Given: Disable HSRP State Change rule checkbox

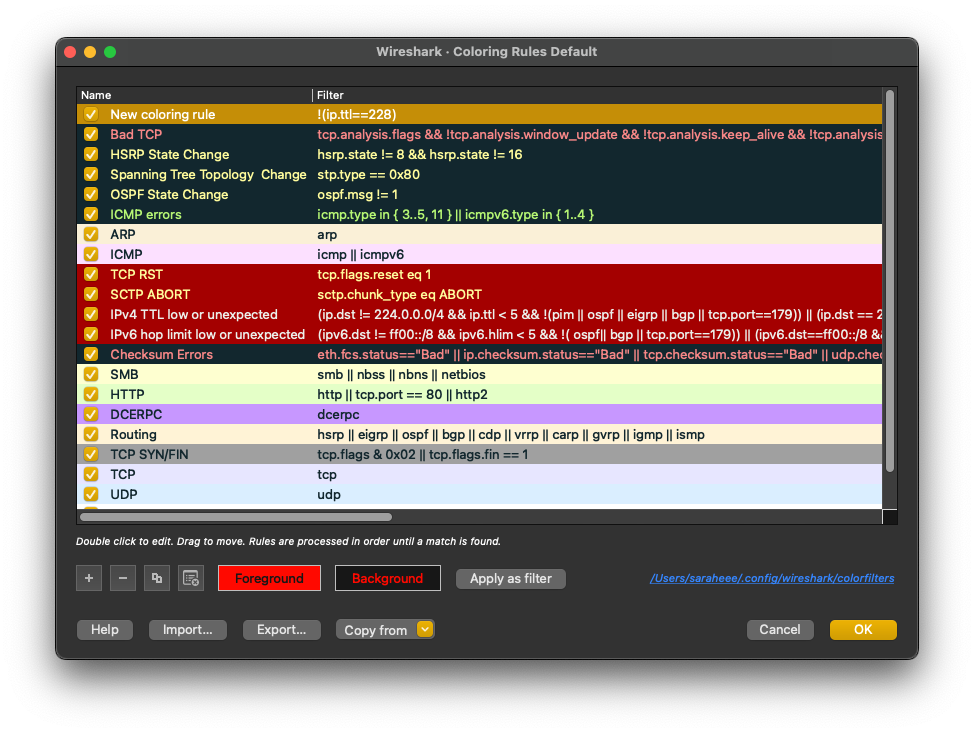Looking at the screenshot, I should tap(91, 154).
